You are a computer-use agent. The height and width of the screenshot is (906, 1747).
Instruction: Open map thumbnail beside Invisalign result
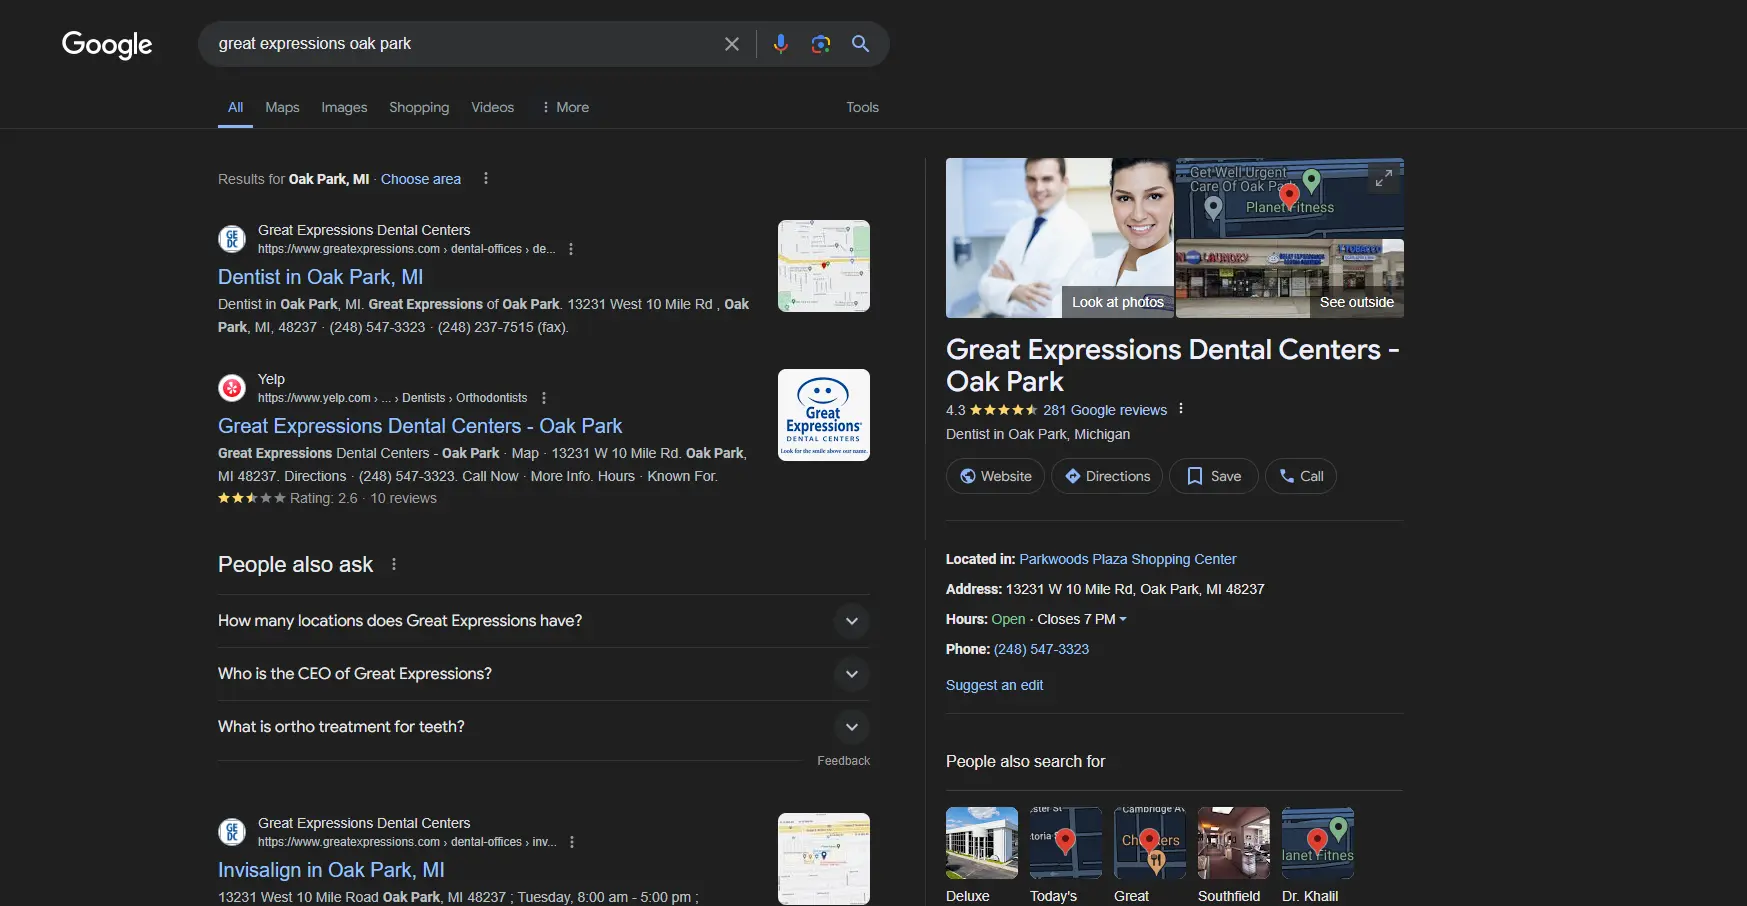click(x=824, y=859)
